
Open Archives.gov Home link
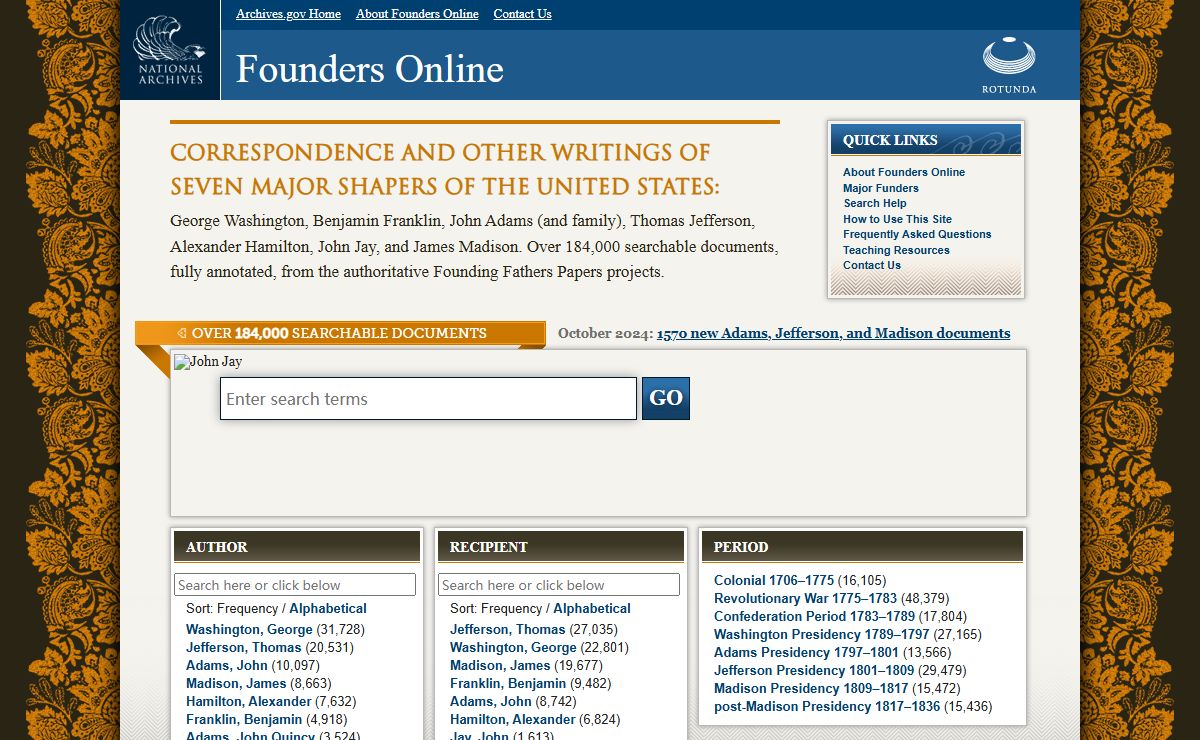click(288, 14)
